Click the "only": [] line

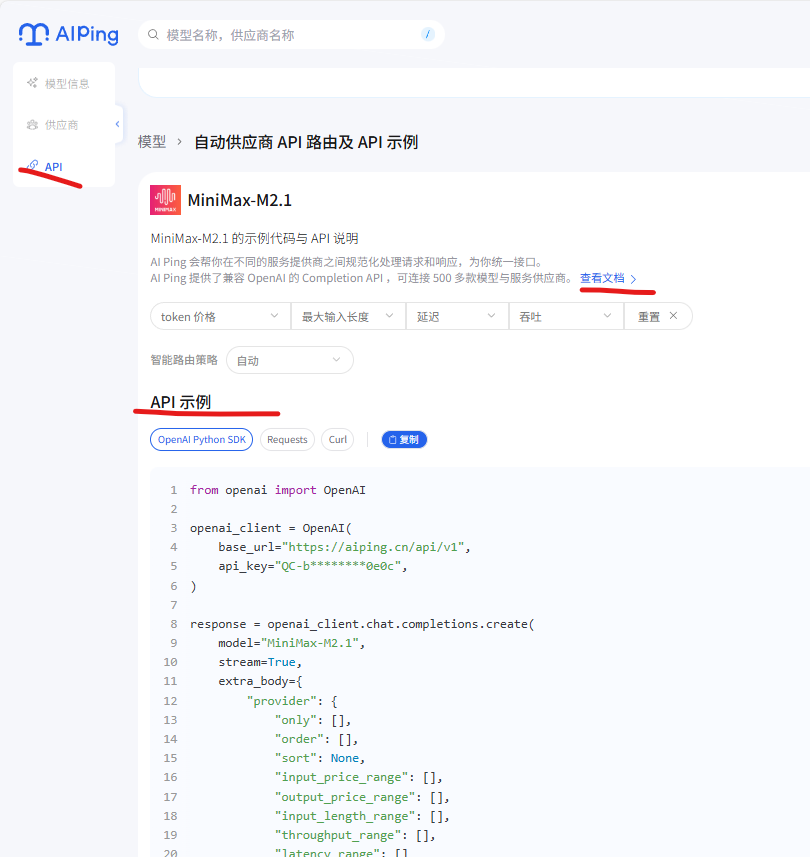313,720
